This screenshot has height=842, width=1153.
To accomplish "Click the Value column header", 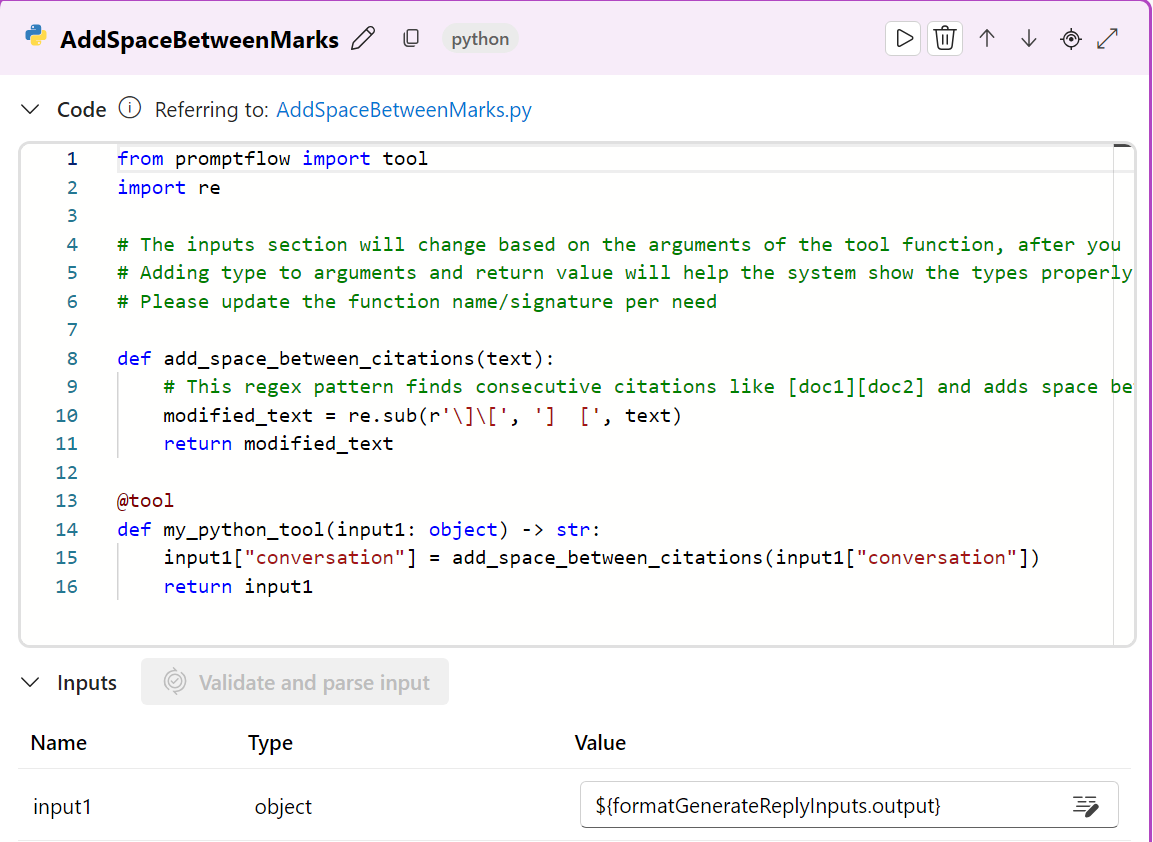I will 600,743.
